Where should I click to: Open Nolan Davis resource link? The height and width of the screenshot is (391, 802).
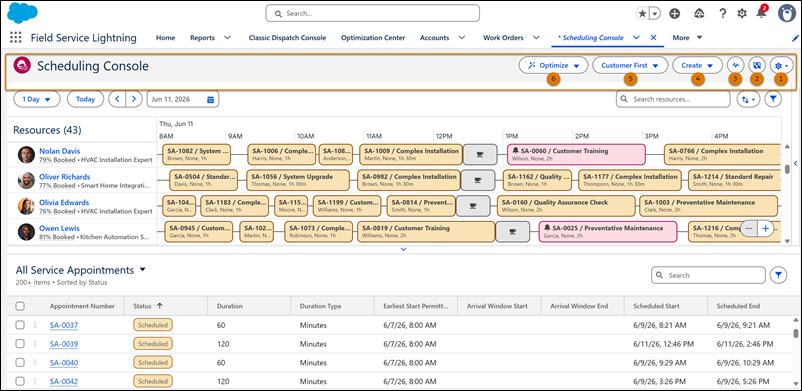pos(59,151)
